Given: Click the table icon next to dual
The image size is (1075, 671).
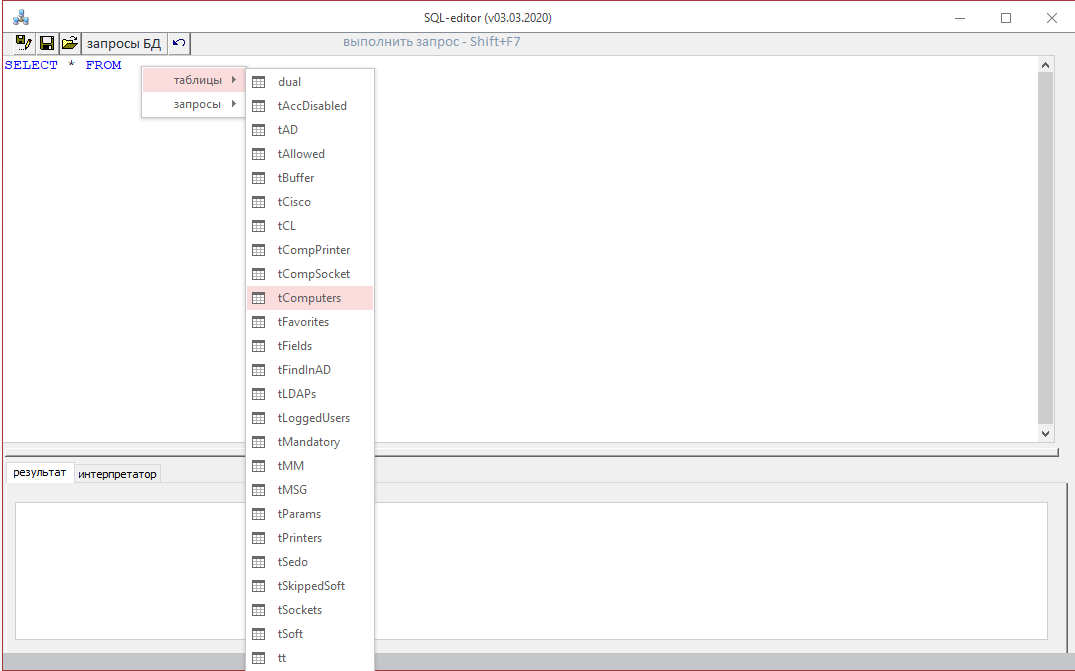Looking at the screenshot, I should pos(258,82).
